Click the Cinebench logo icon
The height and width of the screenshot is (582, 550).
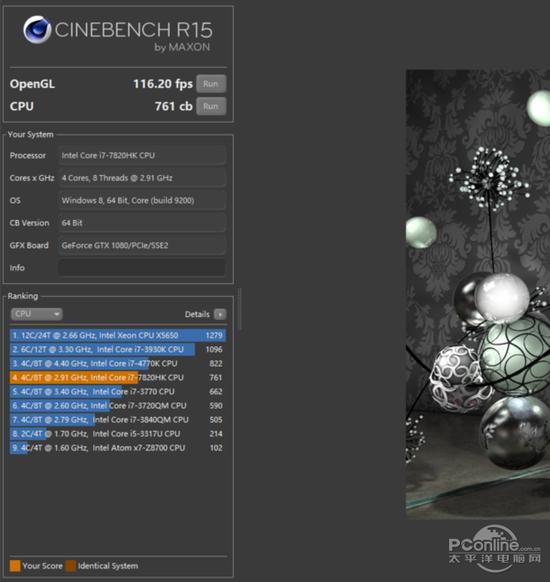point(37,30)
